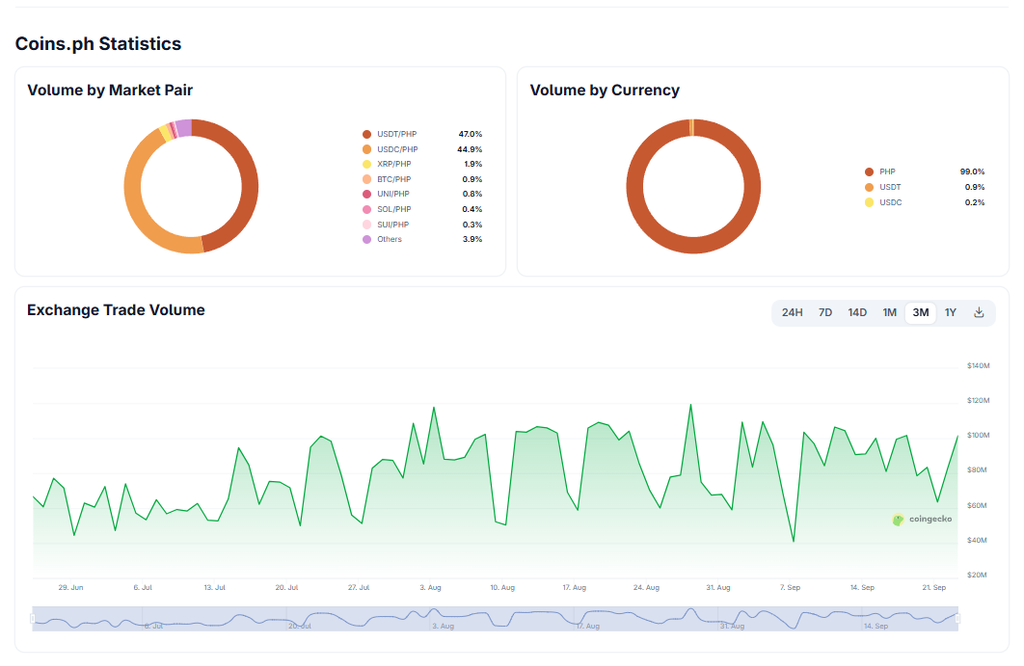Click the Coins.ph Statistics heading
1024x666 pixels.
[98, 44]
